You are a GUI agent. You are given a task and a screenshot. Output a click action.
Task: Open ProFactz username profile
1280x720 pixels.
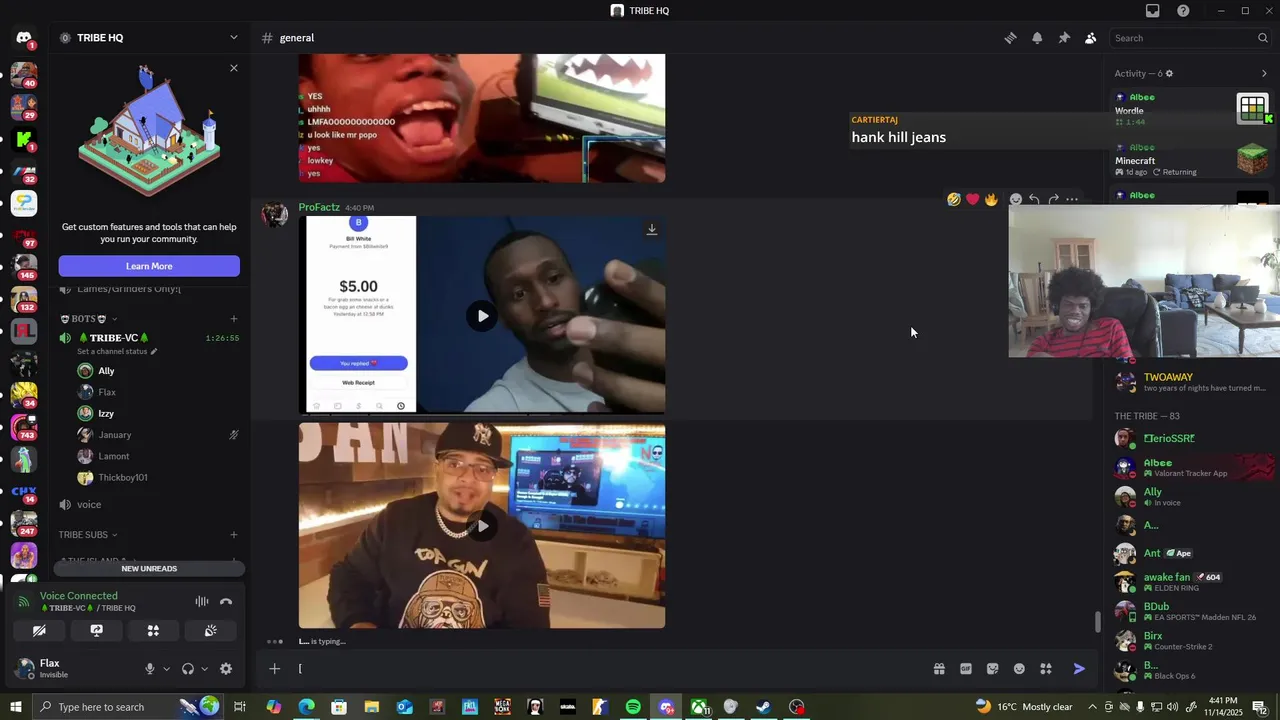point(319,207)
